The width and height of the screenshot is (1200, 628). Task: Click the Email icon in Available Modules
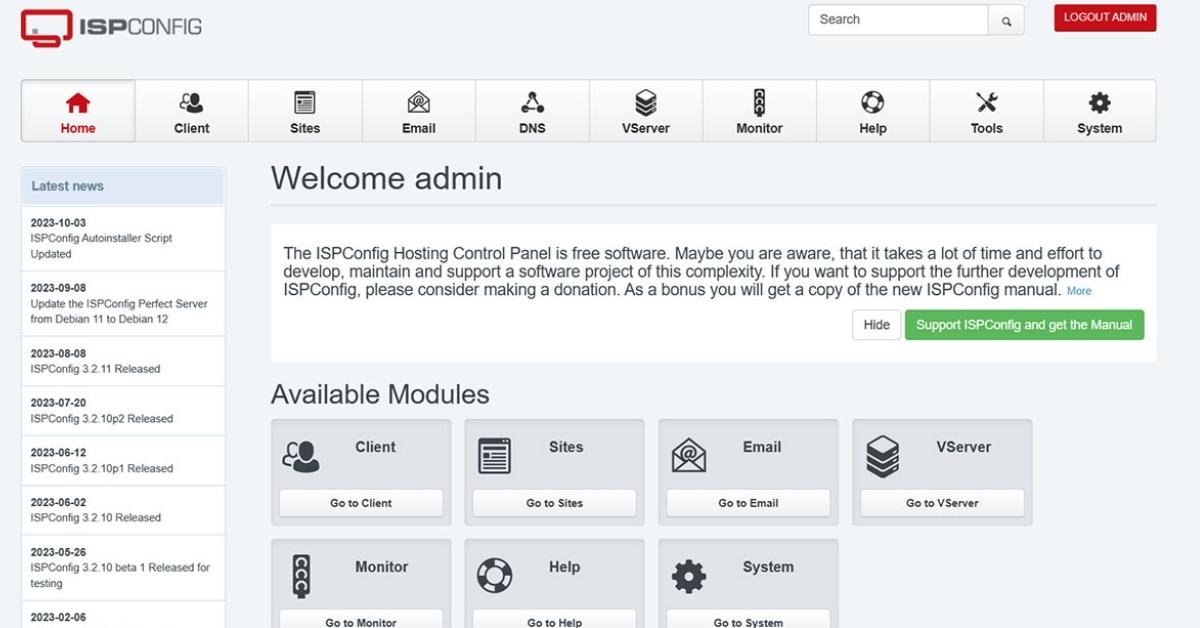click(x=689, y=456)
